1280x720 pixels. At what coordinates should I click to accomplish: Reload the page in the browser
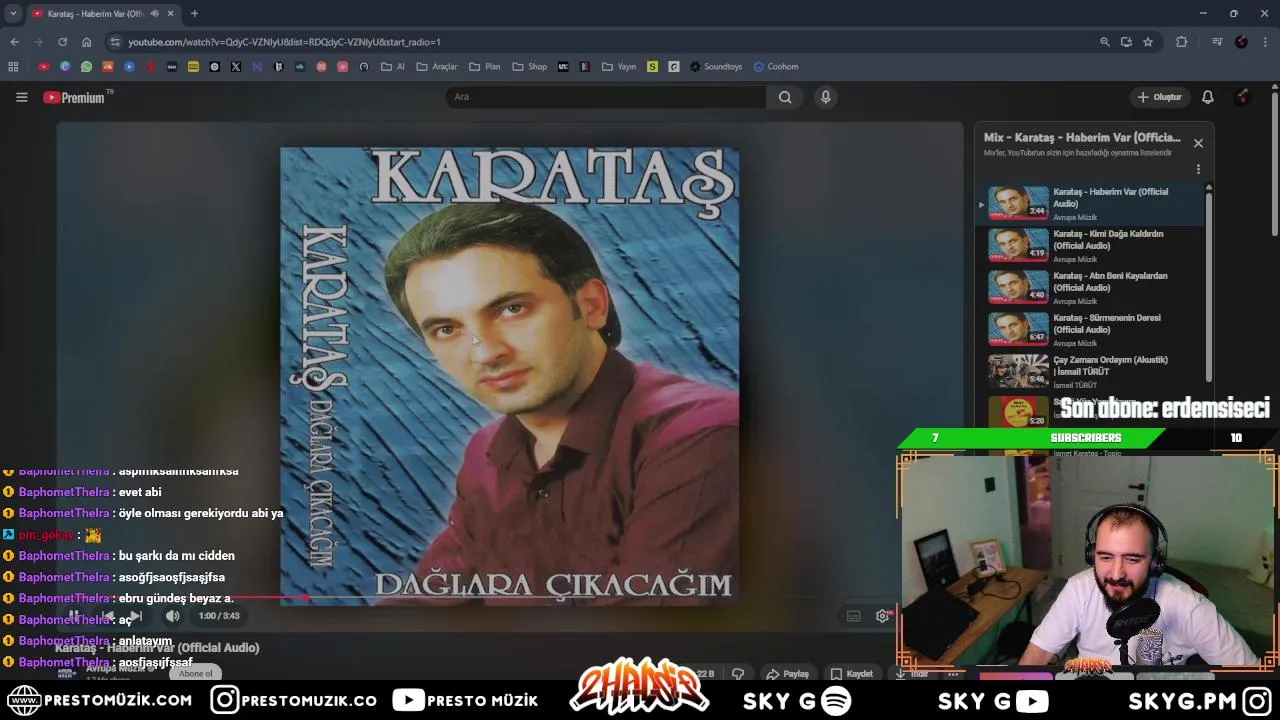(62, 42)
